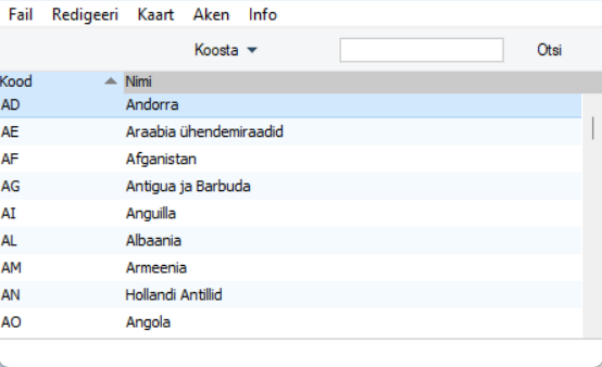Click the AM code cell
This screenshot has height=367, width=602.
click(x=61, y=268)
